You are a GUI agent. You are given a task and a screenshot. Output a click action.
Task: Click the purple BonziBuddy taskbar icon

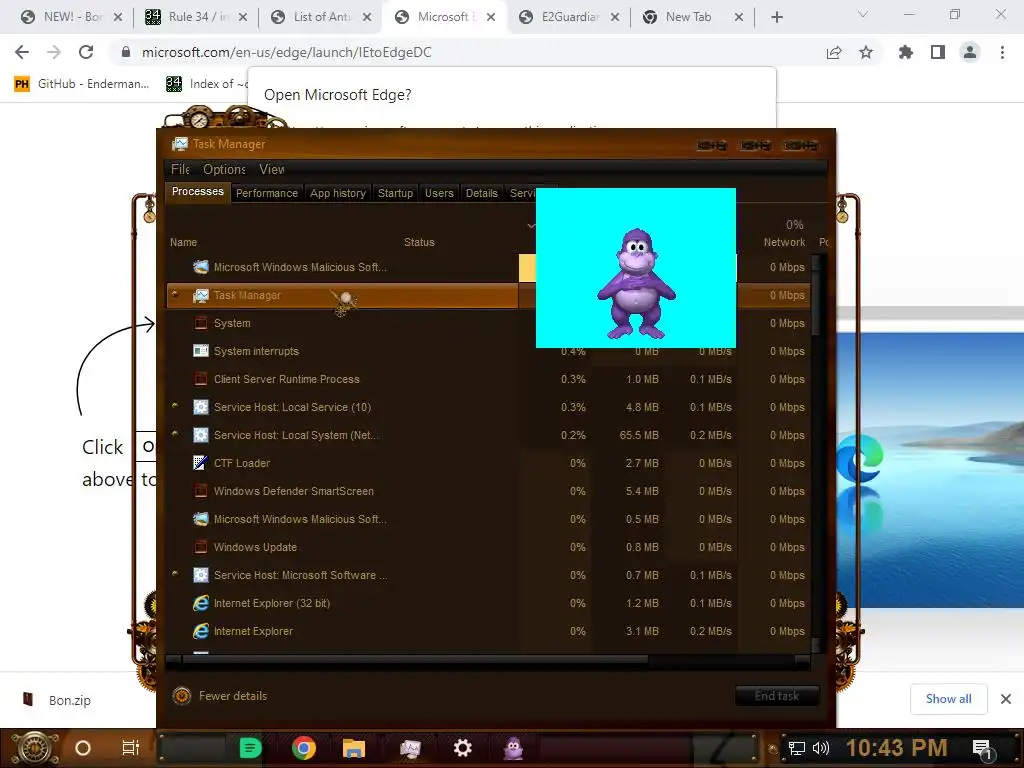(x=514, y=748)
